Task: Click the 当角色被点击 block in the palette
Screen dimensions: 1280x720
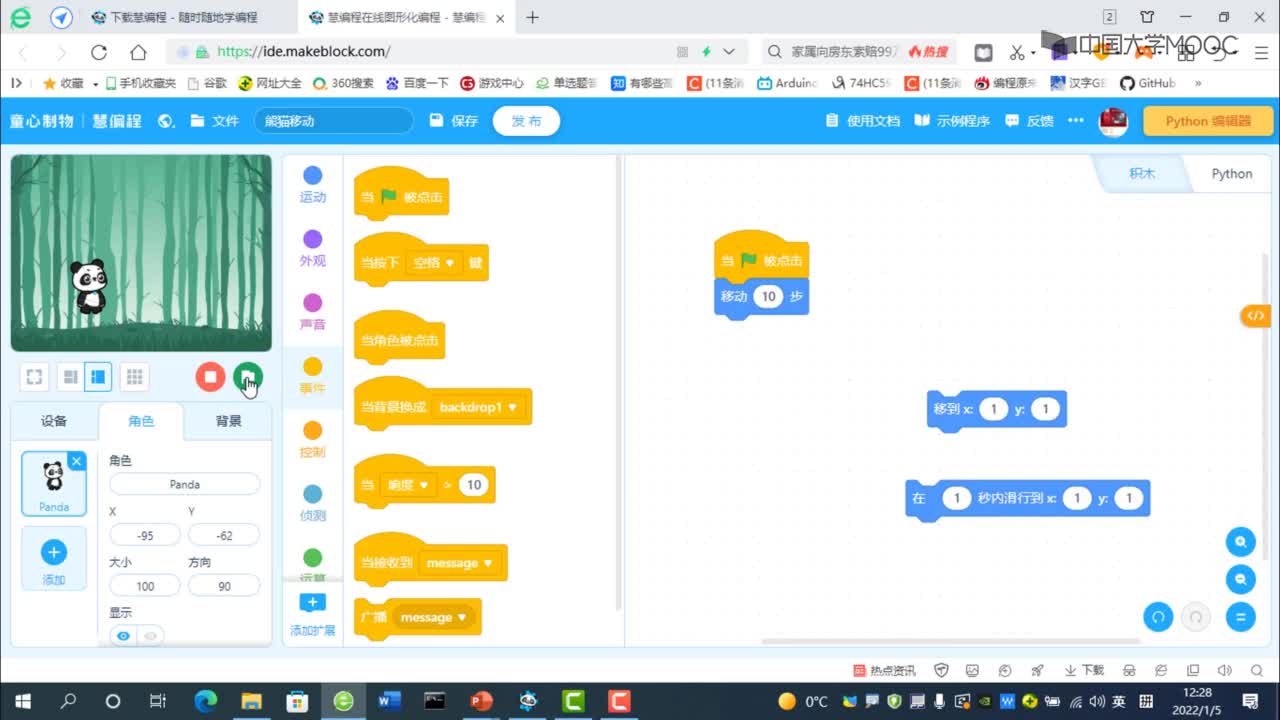Action: tap(399, 338)
